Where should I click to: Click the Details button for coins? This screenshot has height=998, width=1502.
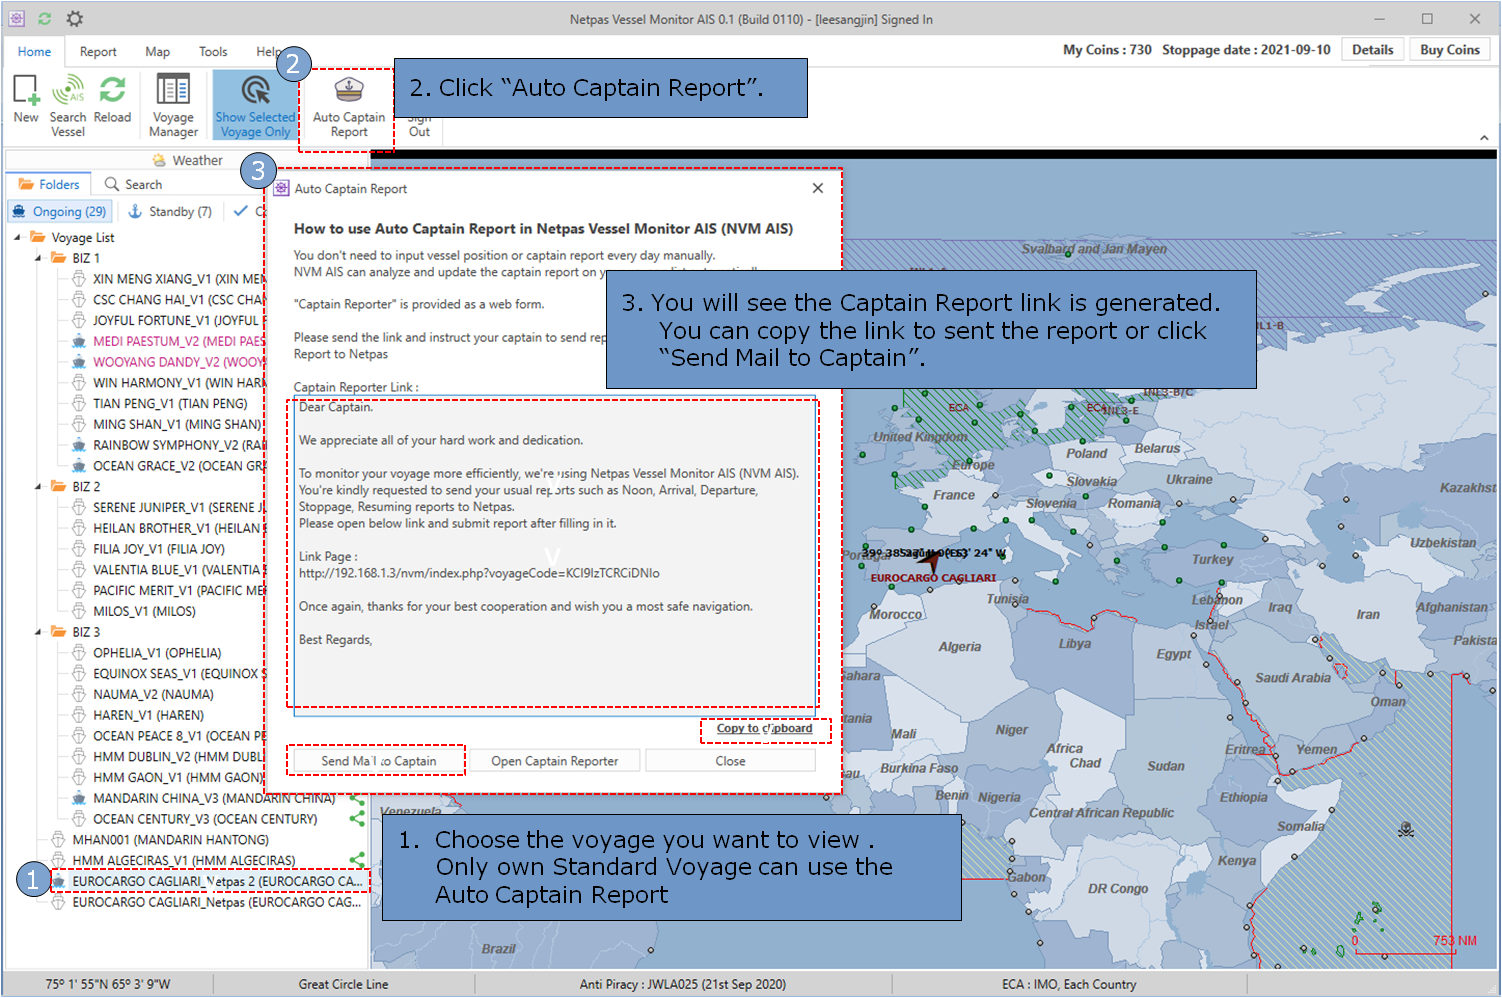(x=1372, y=50)
